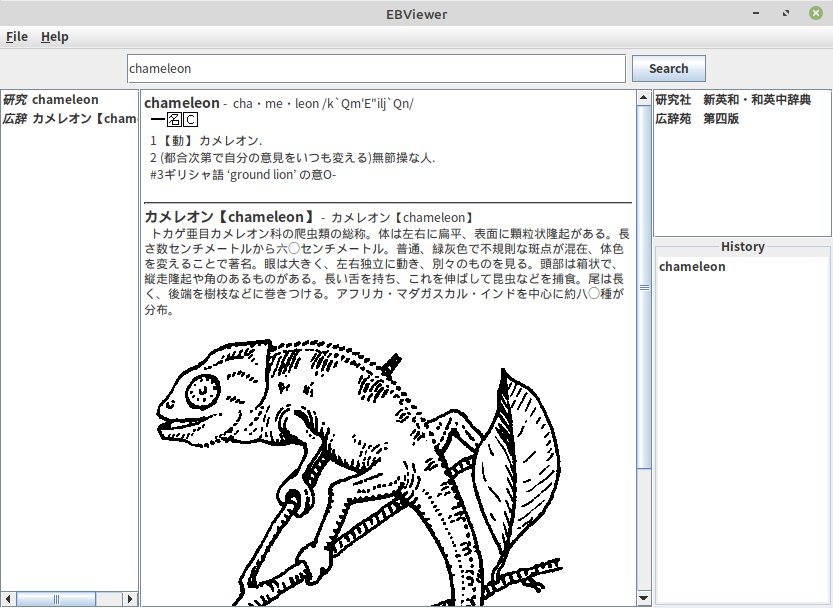Click the History panel label
Screen dimensions: 833x608
click(743, 247)
